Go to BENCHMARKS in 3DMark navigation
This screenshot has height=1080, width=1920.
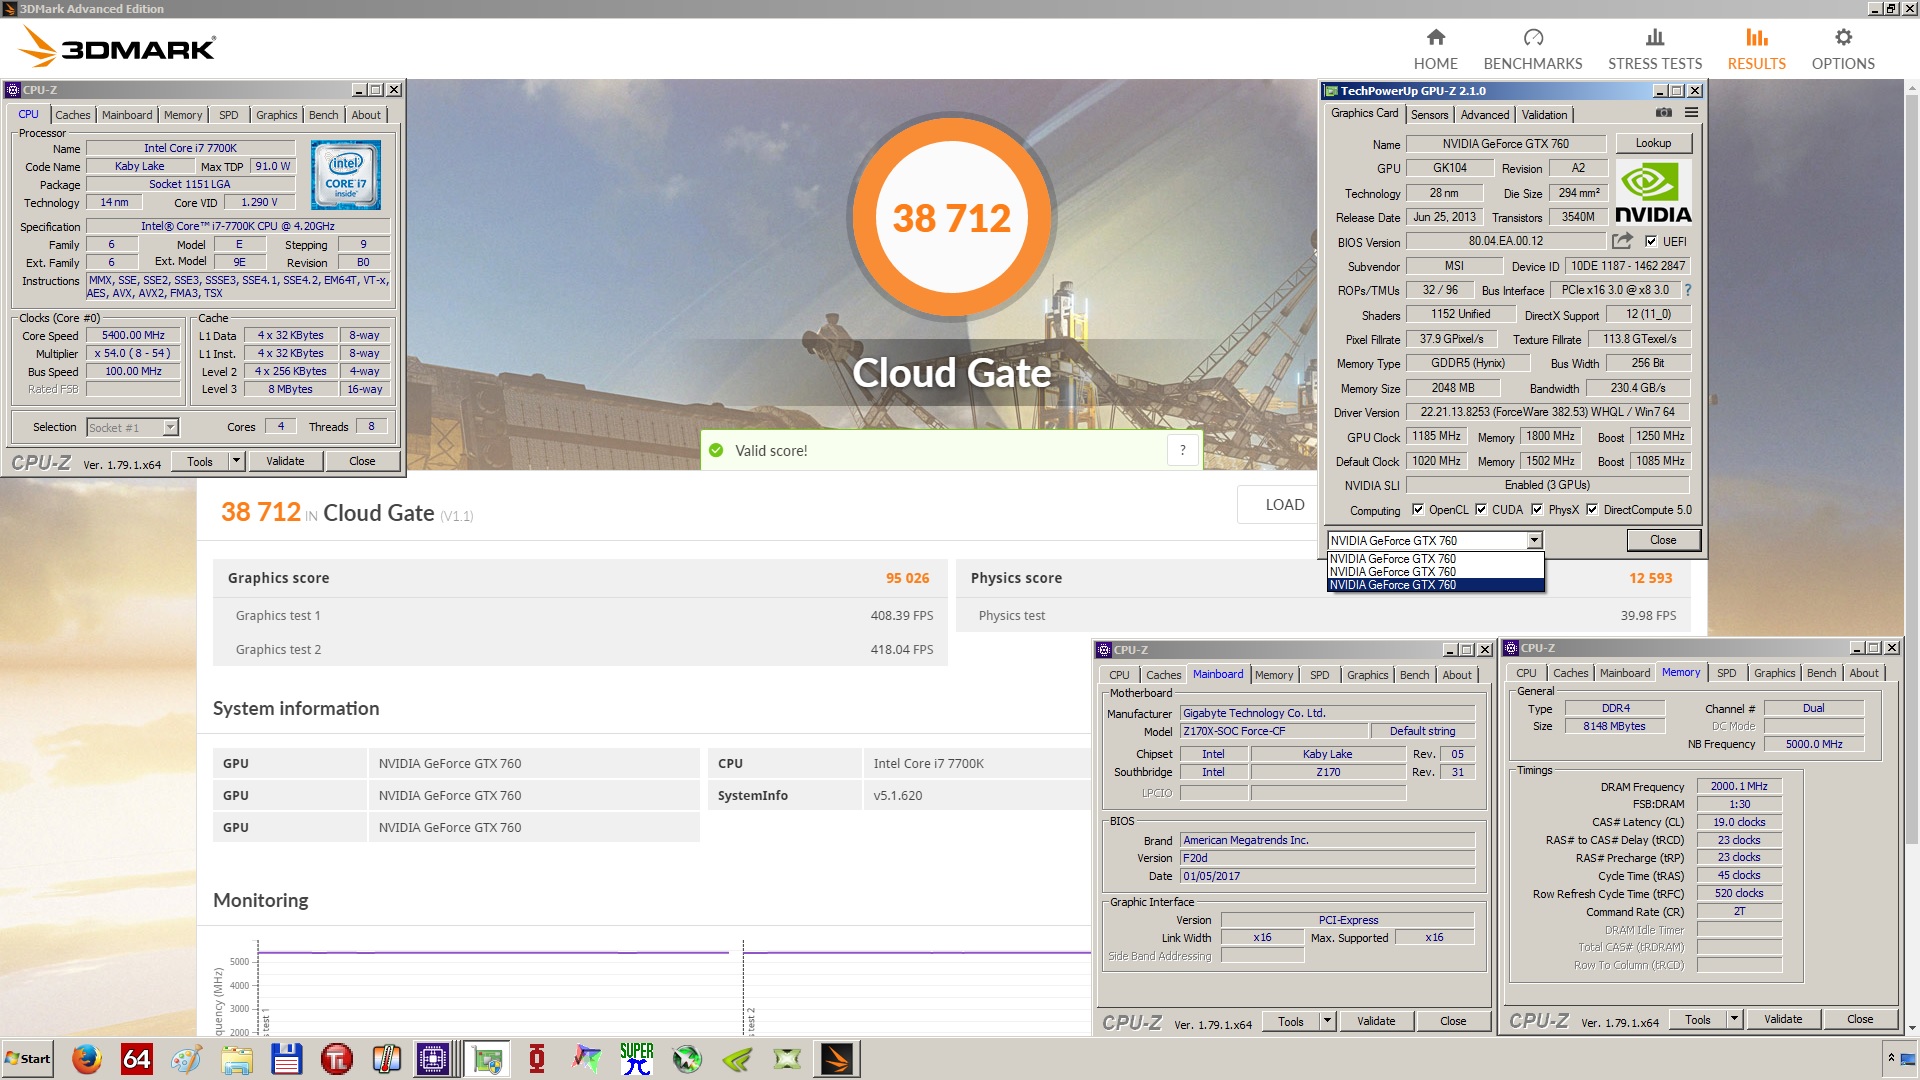pos(1533,50)
